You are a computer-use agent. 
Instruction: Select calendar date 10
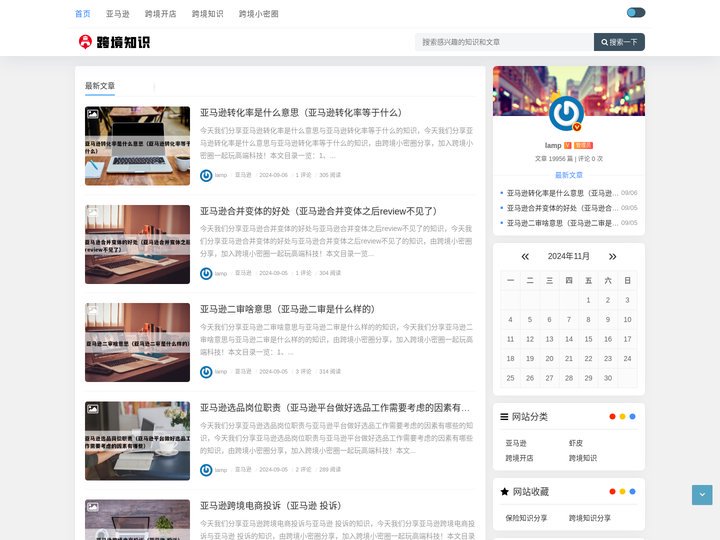tap(627, 320)
